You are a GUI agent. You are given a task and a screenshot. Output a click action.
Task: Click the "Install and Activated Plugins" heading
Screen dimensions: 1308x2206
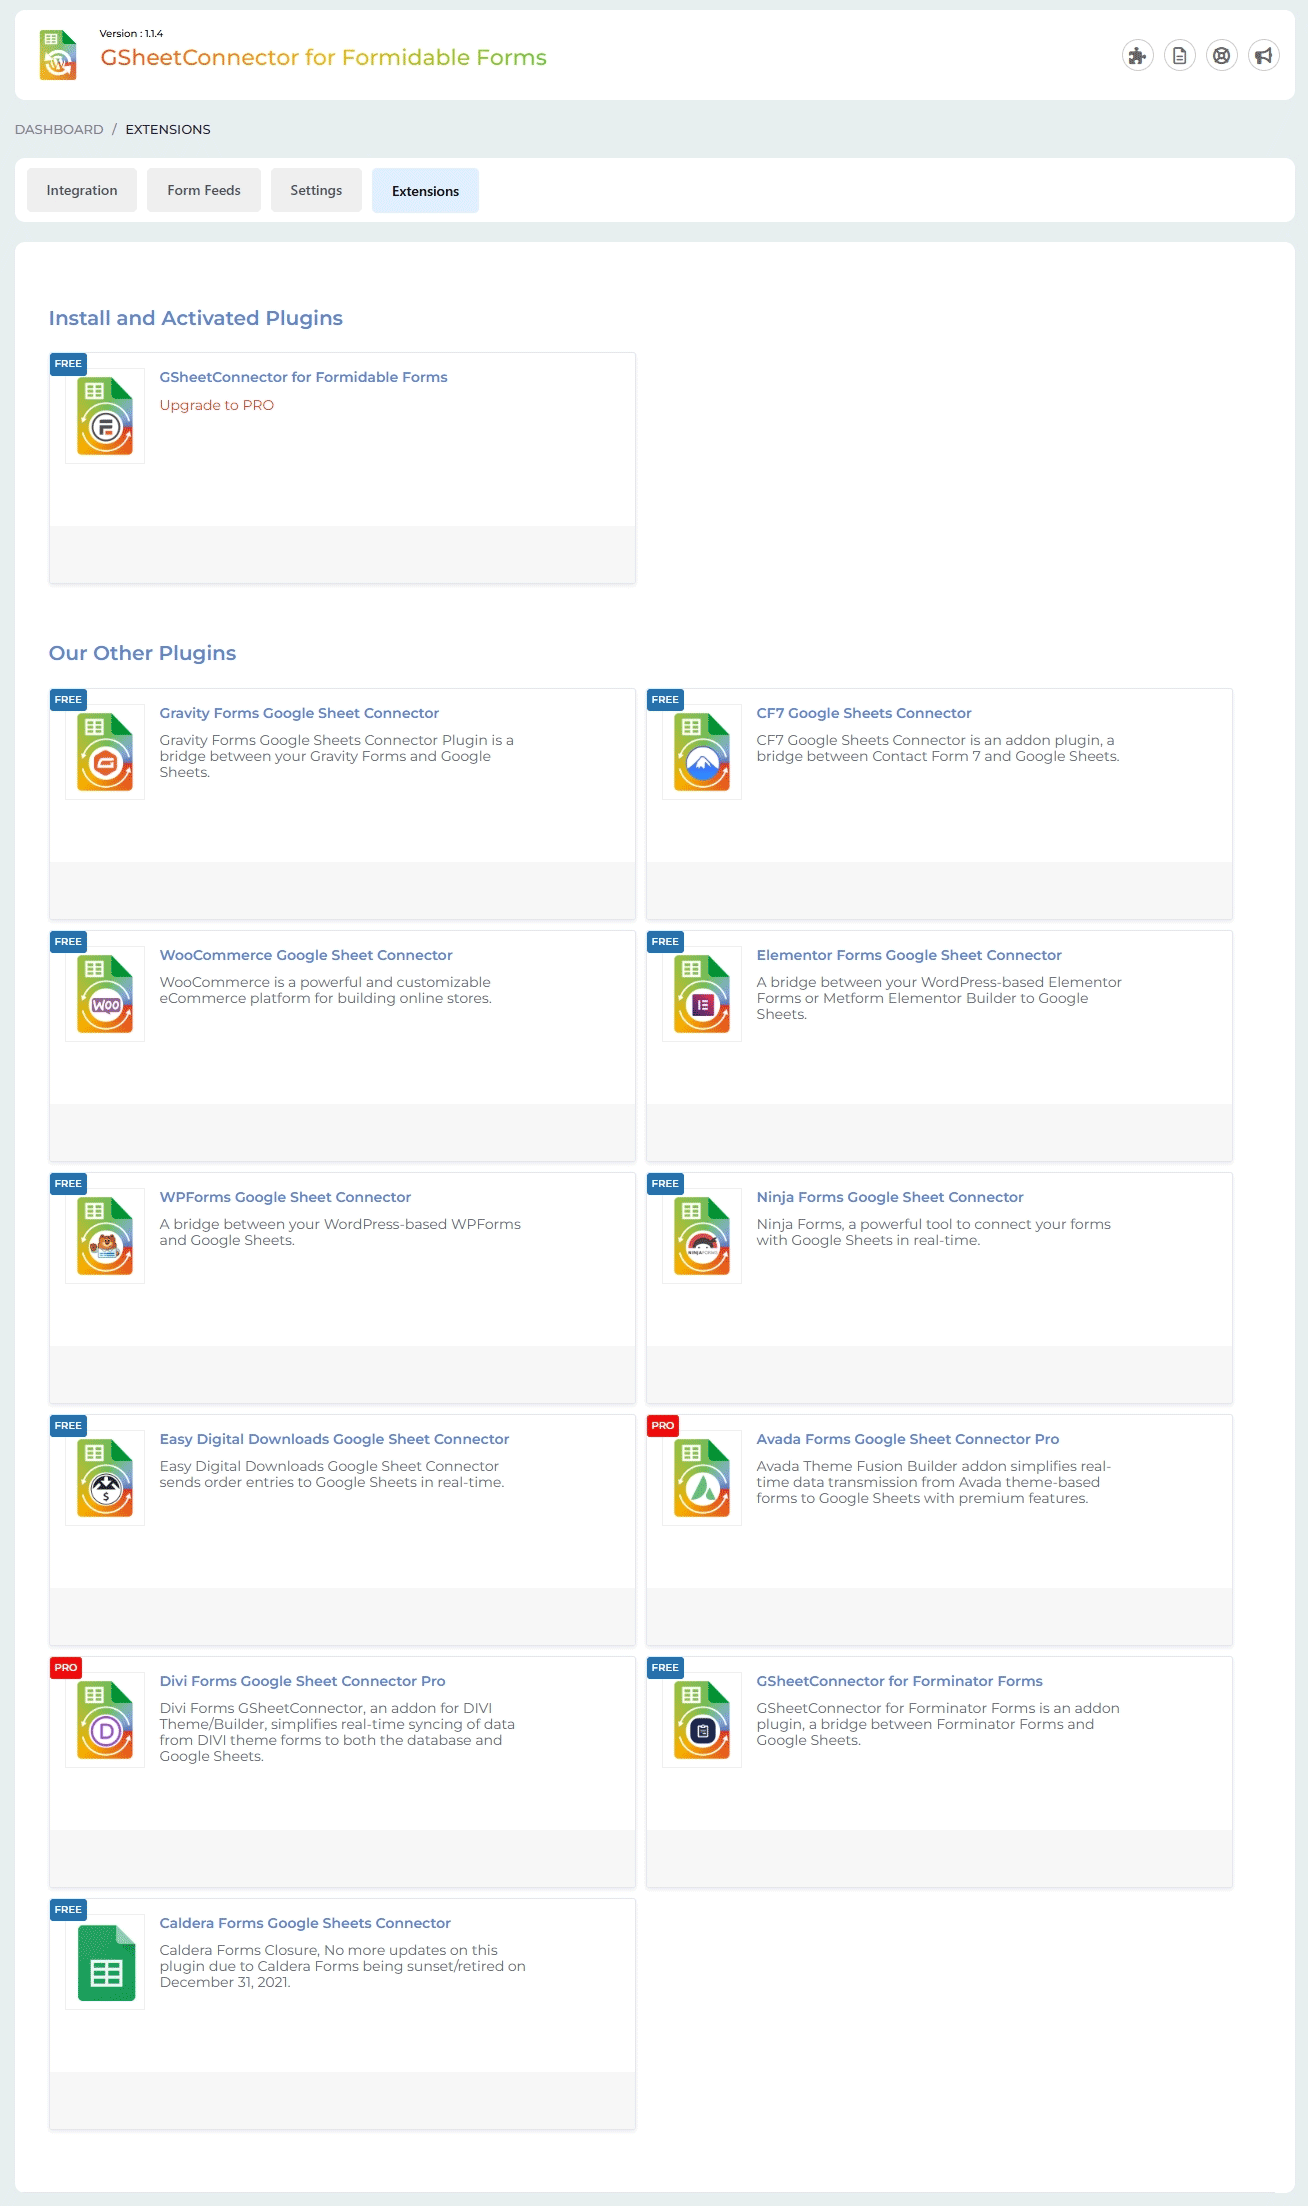(x=196, y=318)
